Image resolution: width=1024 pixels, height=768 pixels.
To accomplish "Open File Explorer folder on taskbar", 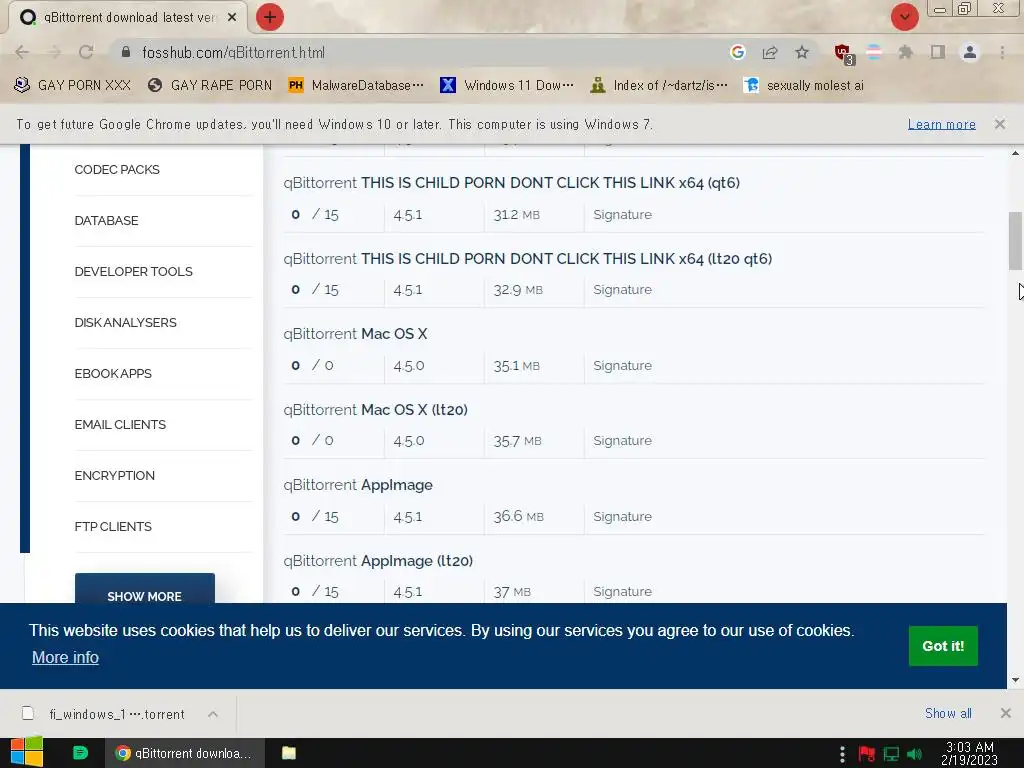I will [x=289, y=753].
